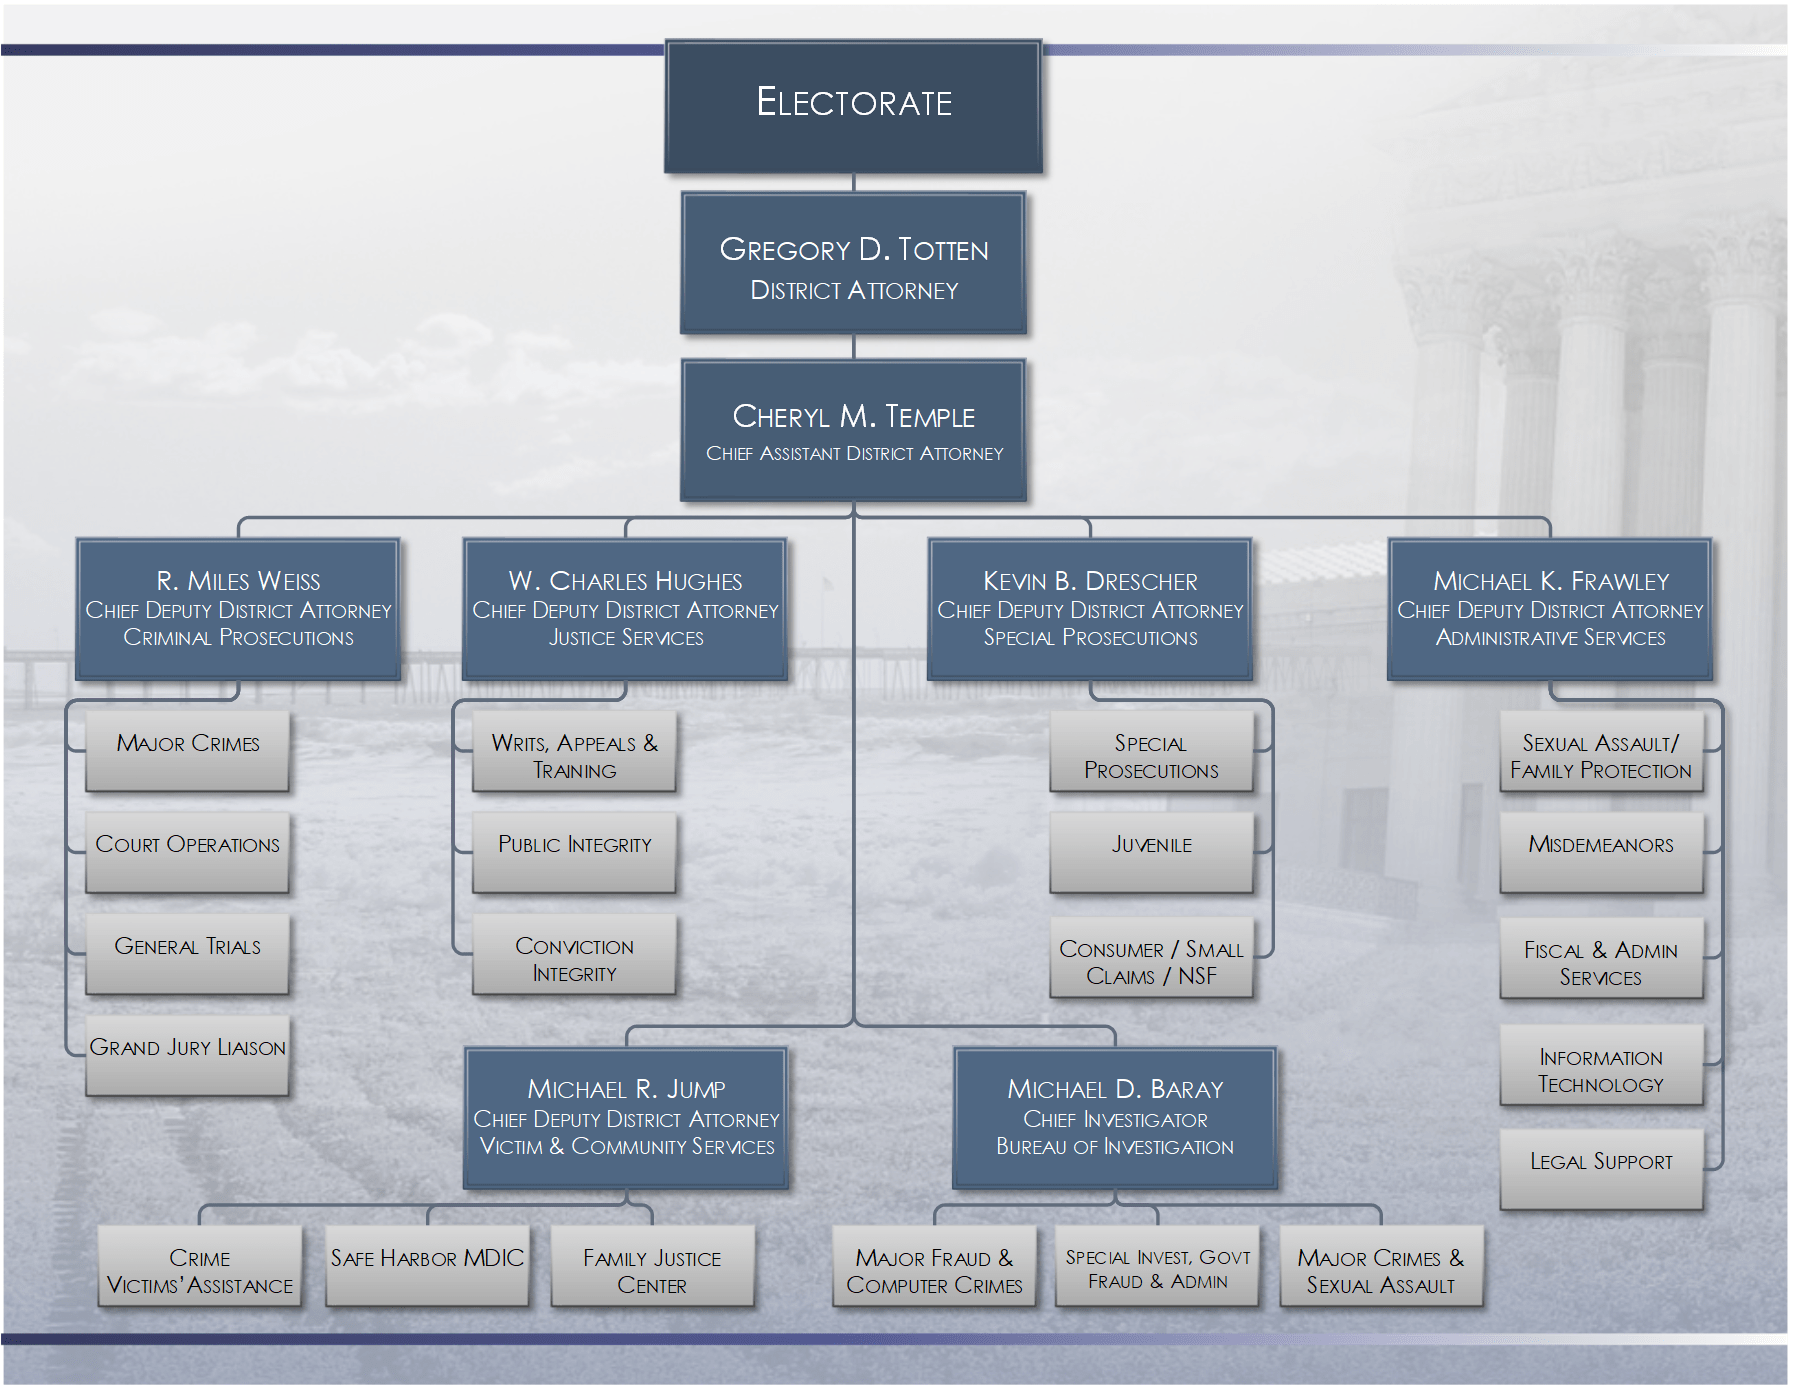The image size is (1800, 1389).
Task: Select the Misdemeanors unit box
Action: click(x=1601, y=853)
